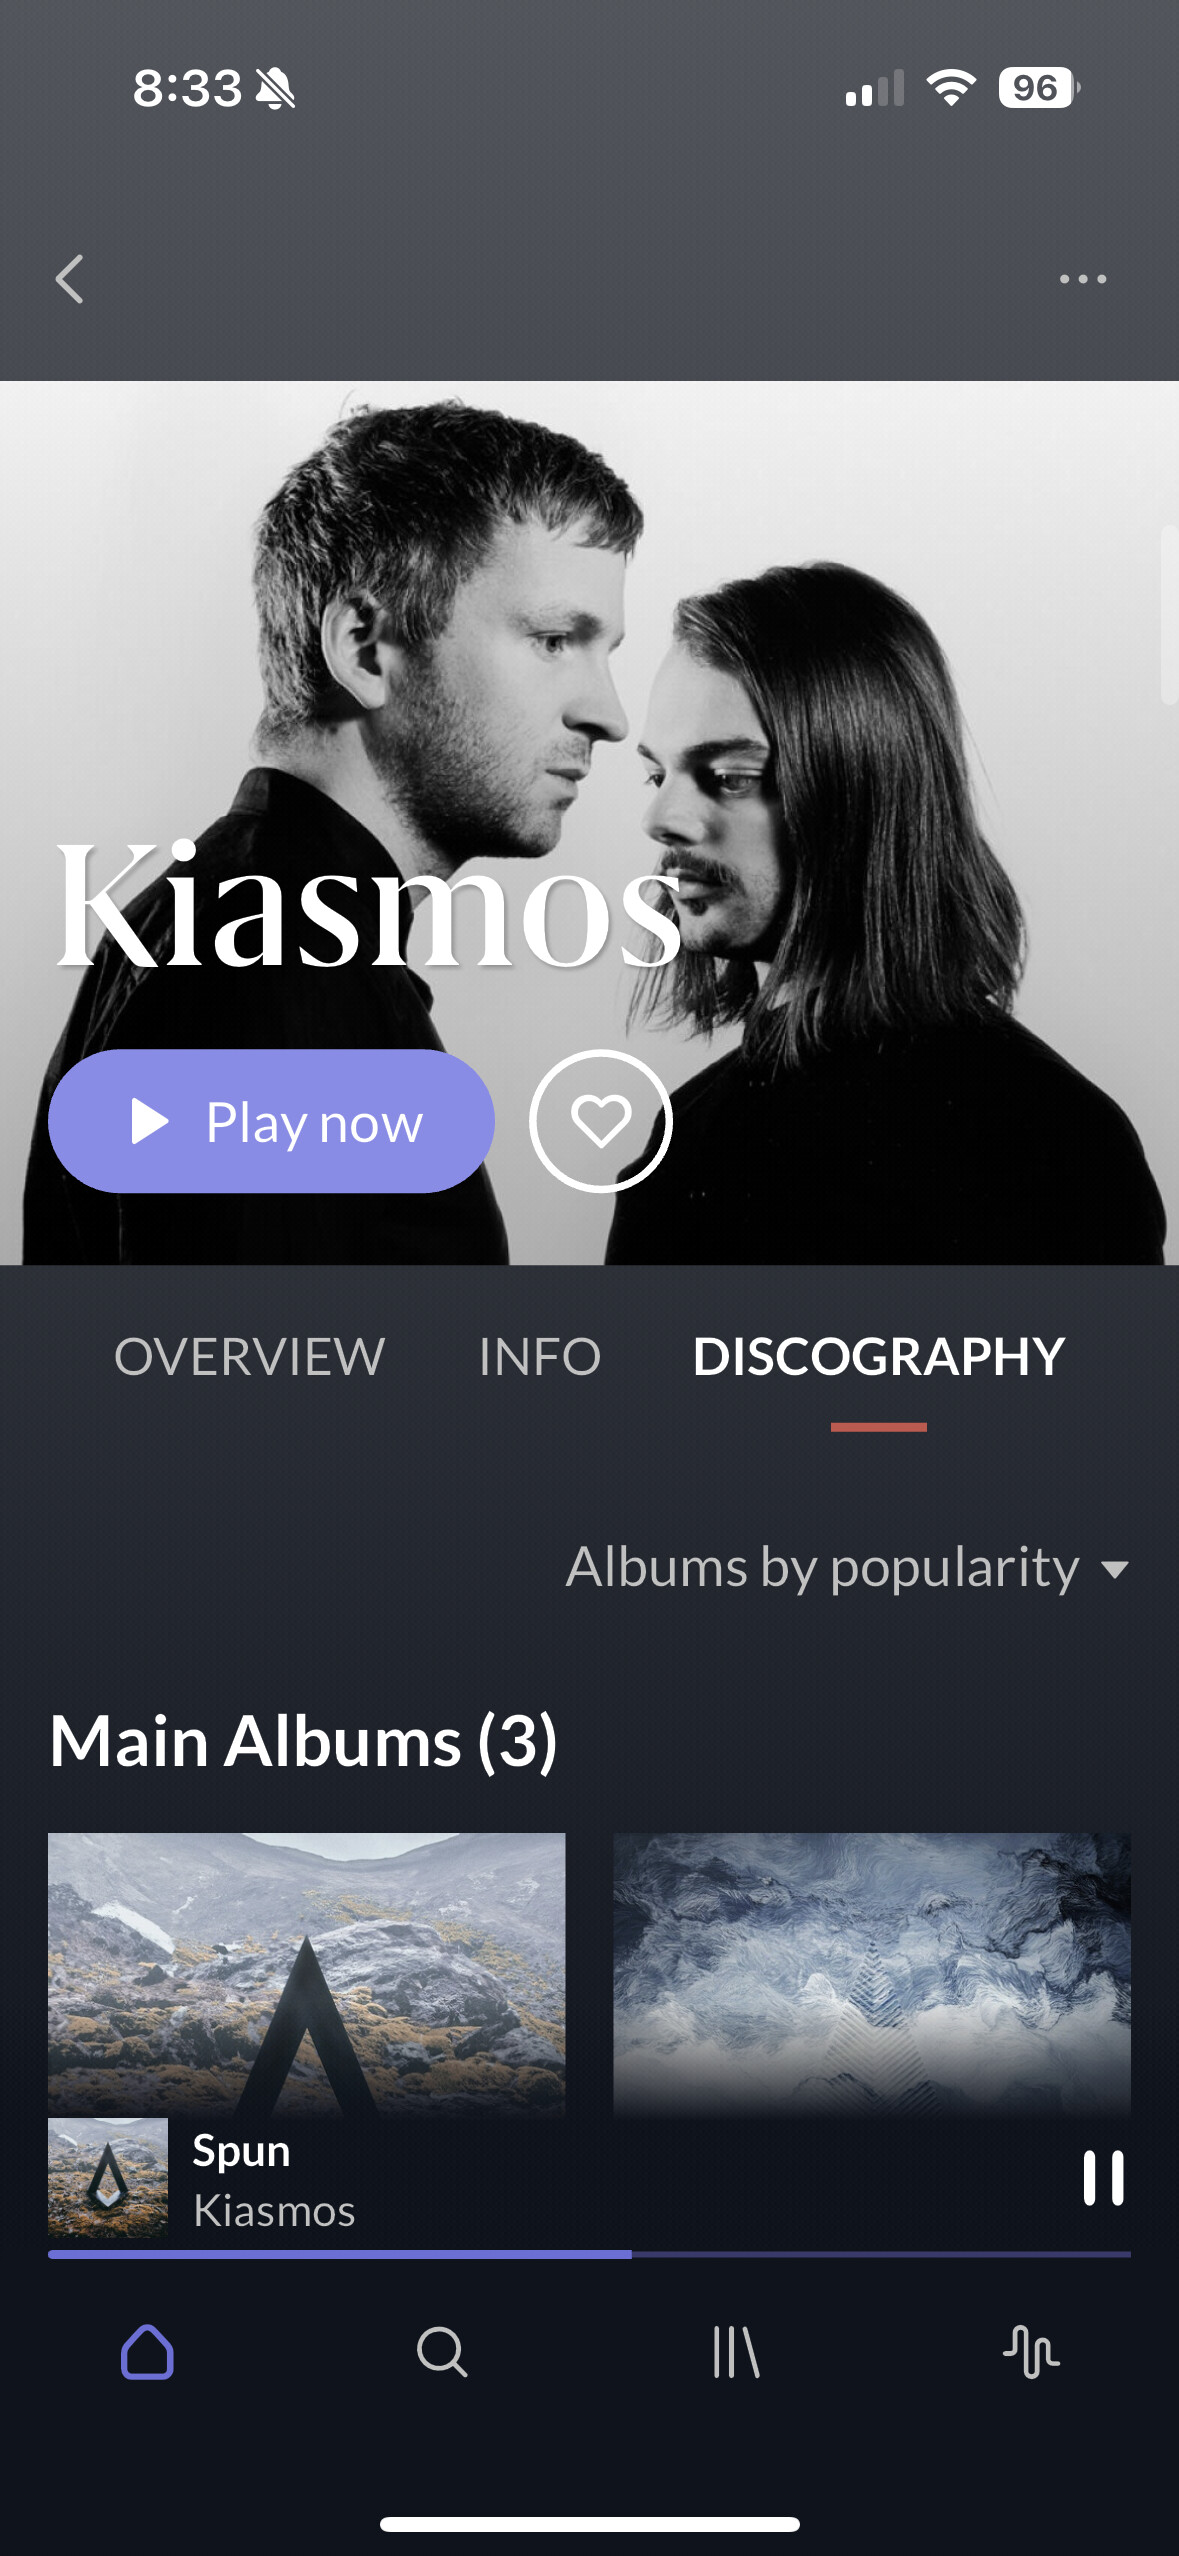This screenshot has width=1179, height=2556.
Task: Open the Library icon in bottom bar
Action: [x=736, y=2351]
